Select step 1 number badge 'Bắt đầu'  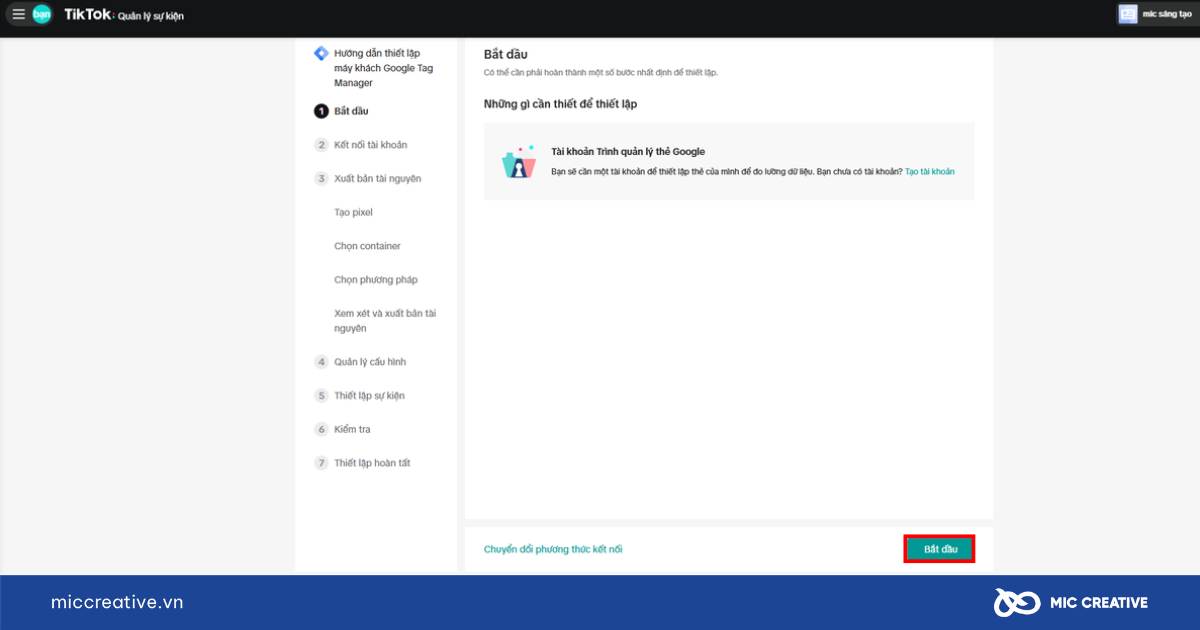321,111
